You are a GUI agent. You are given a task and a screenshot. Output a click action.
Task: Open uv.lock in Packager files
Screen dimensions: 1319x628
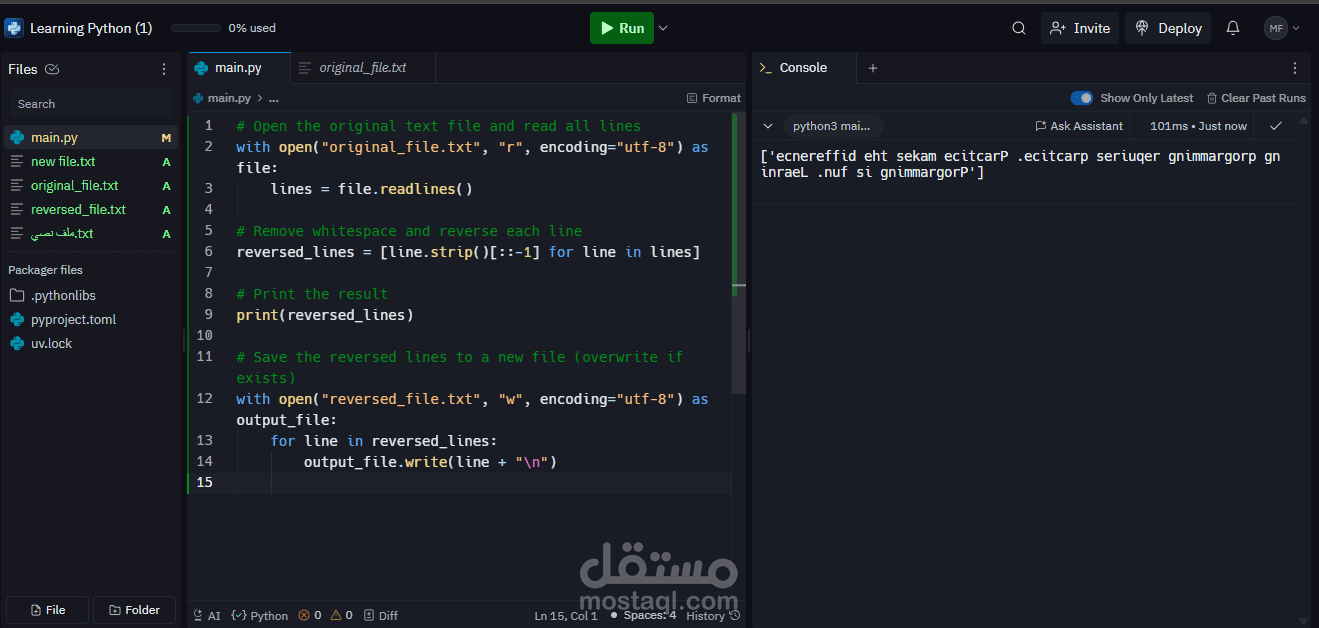tap(90, 343)
